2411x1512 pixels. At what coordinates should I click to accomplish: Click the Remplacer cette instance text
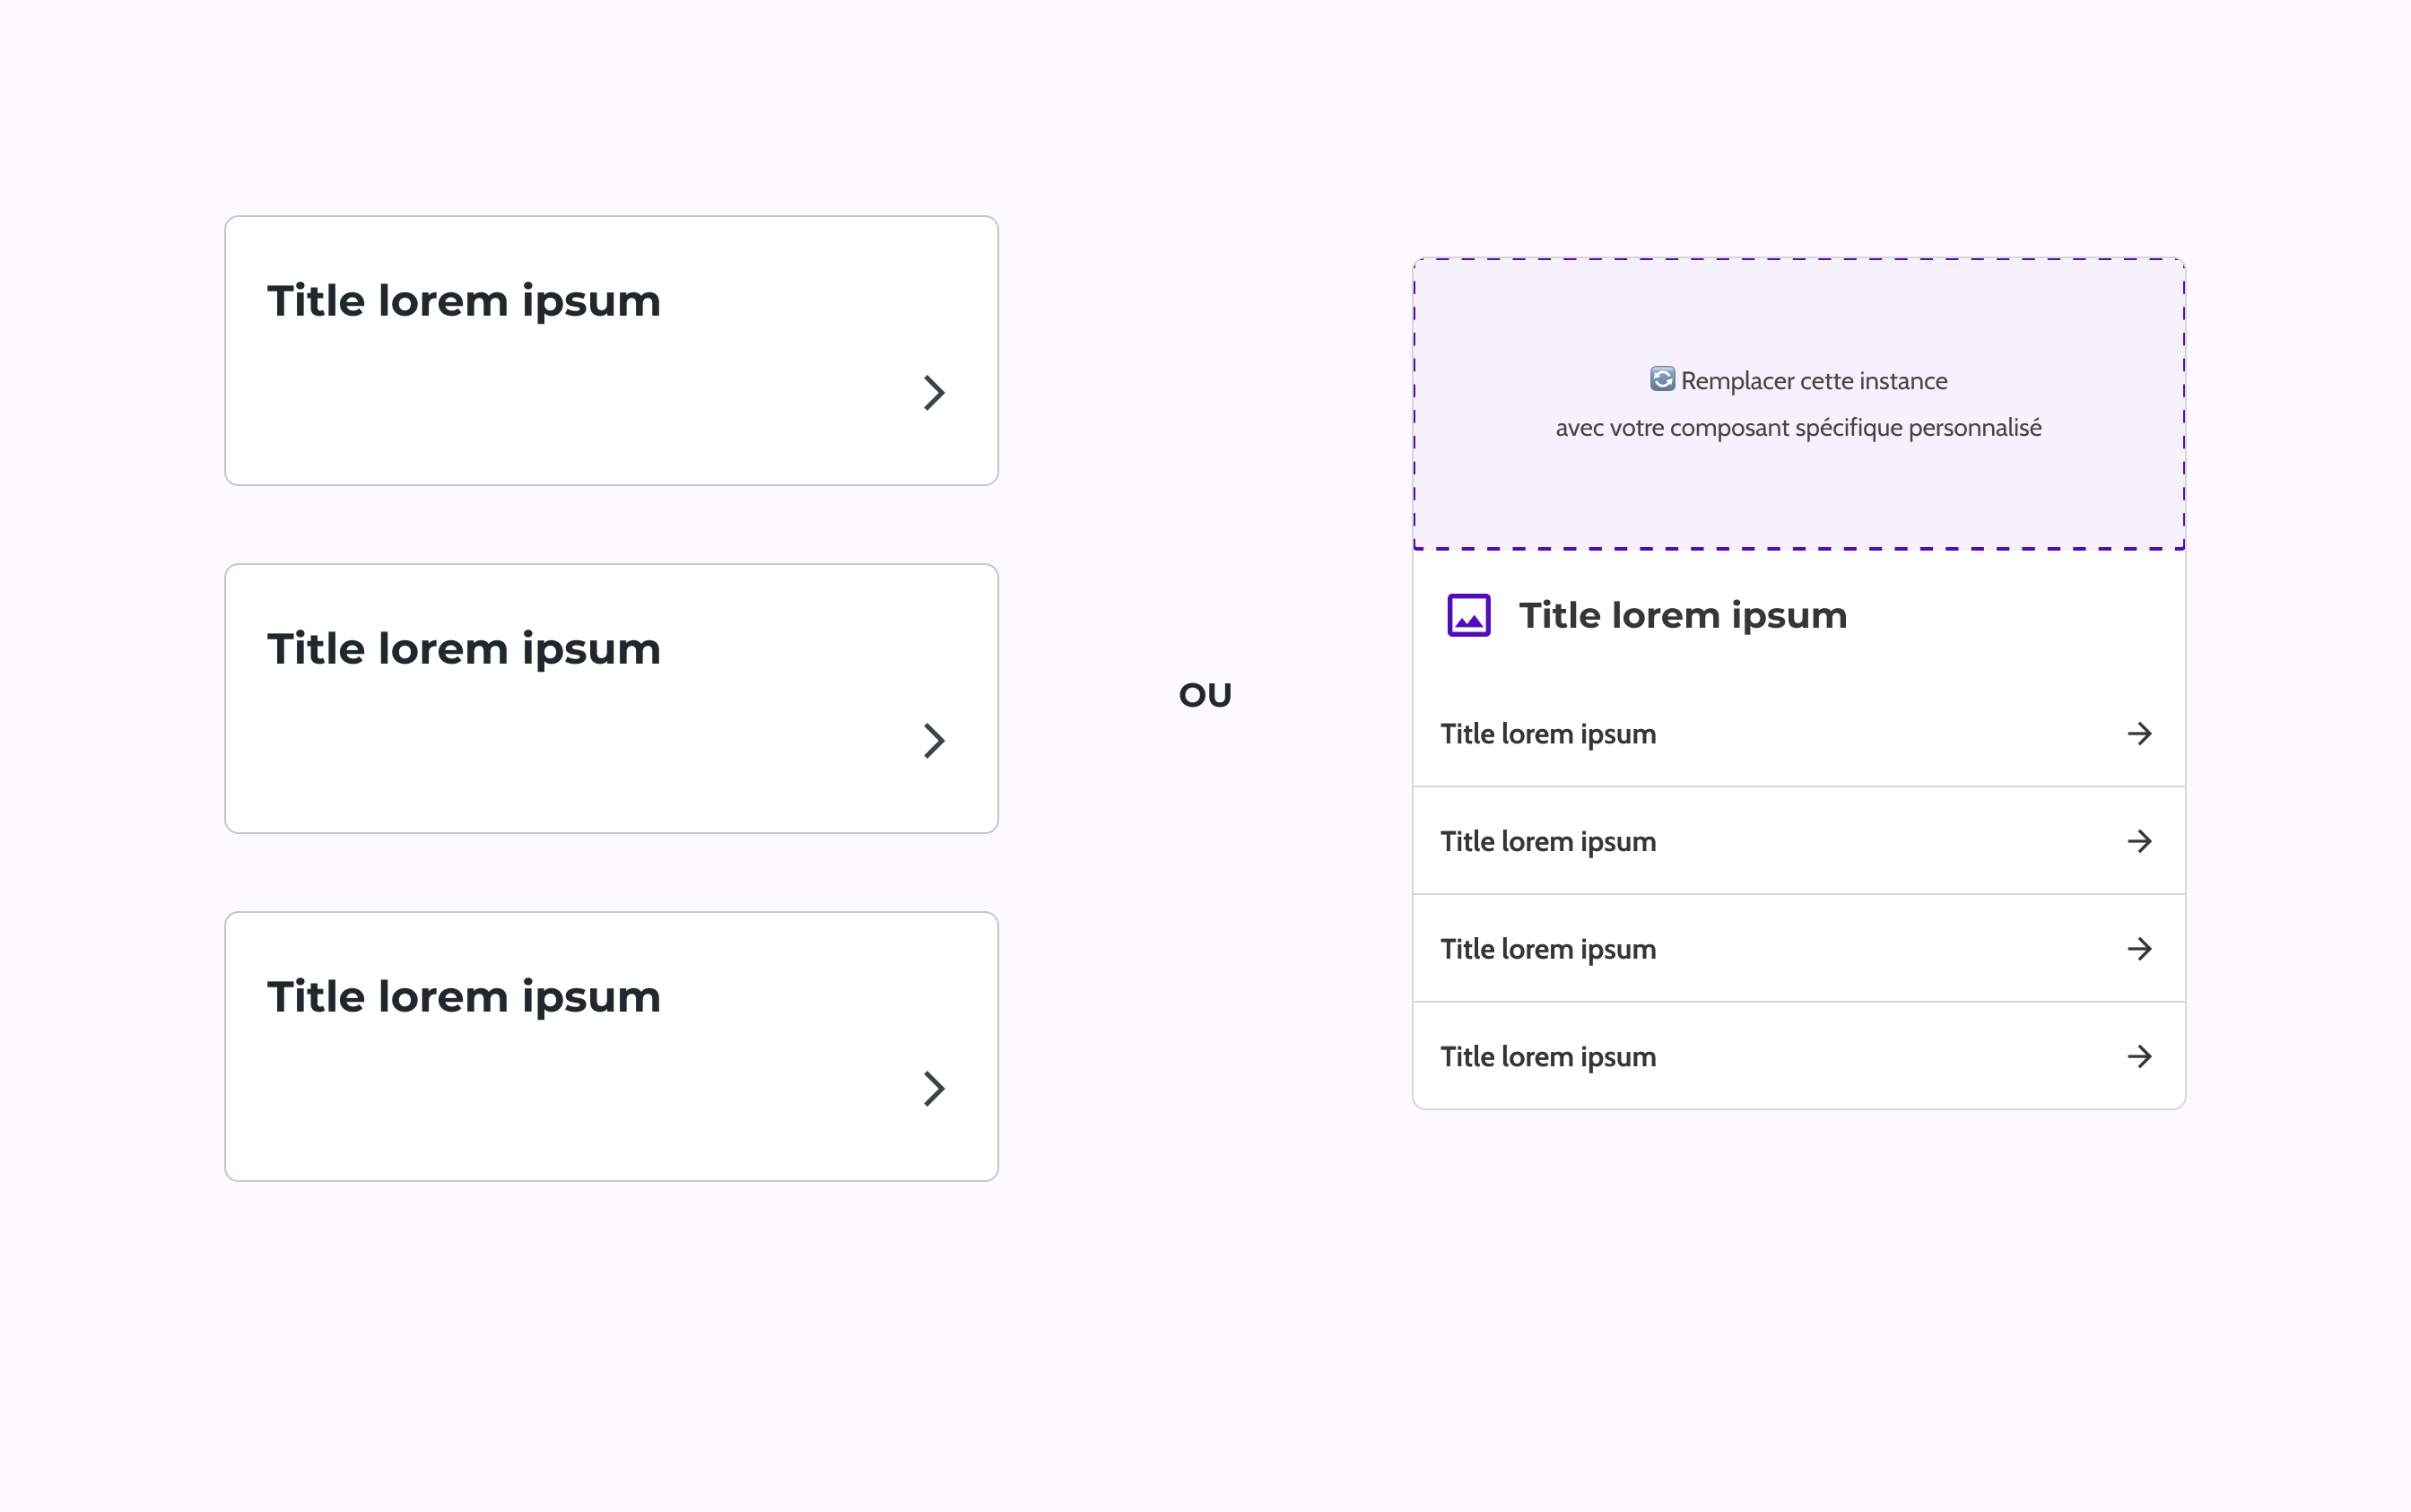coord(1813,381)
